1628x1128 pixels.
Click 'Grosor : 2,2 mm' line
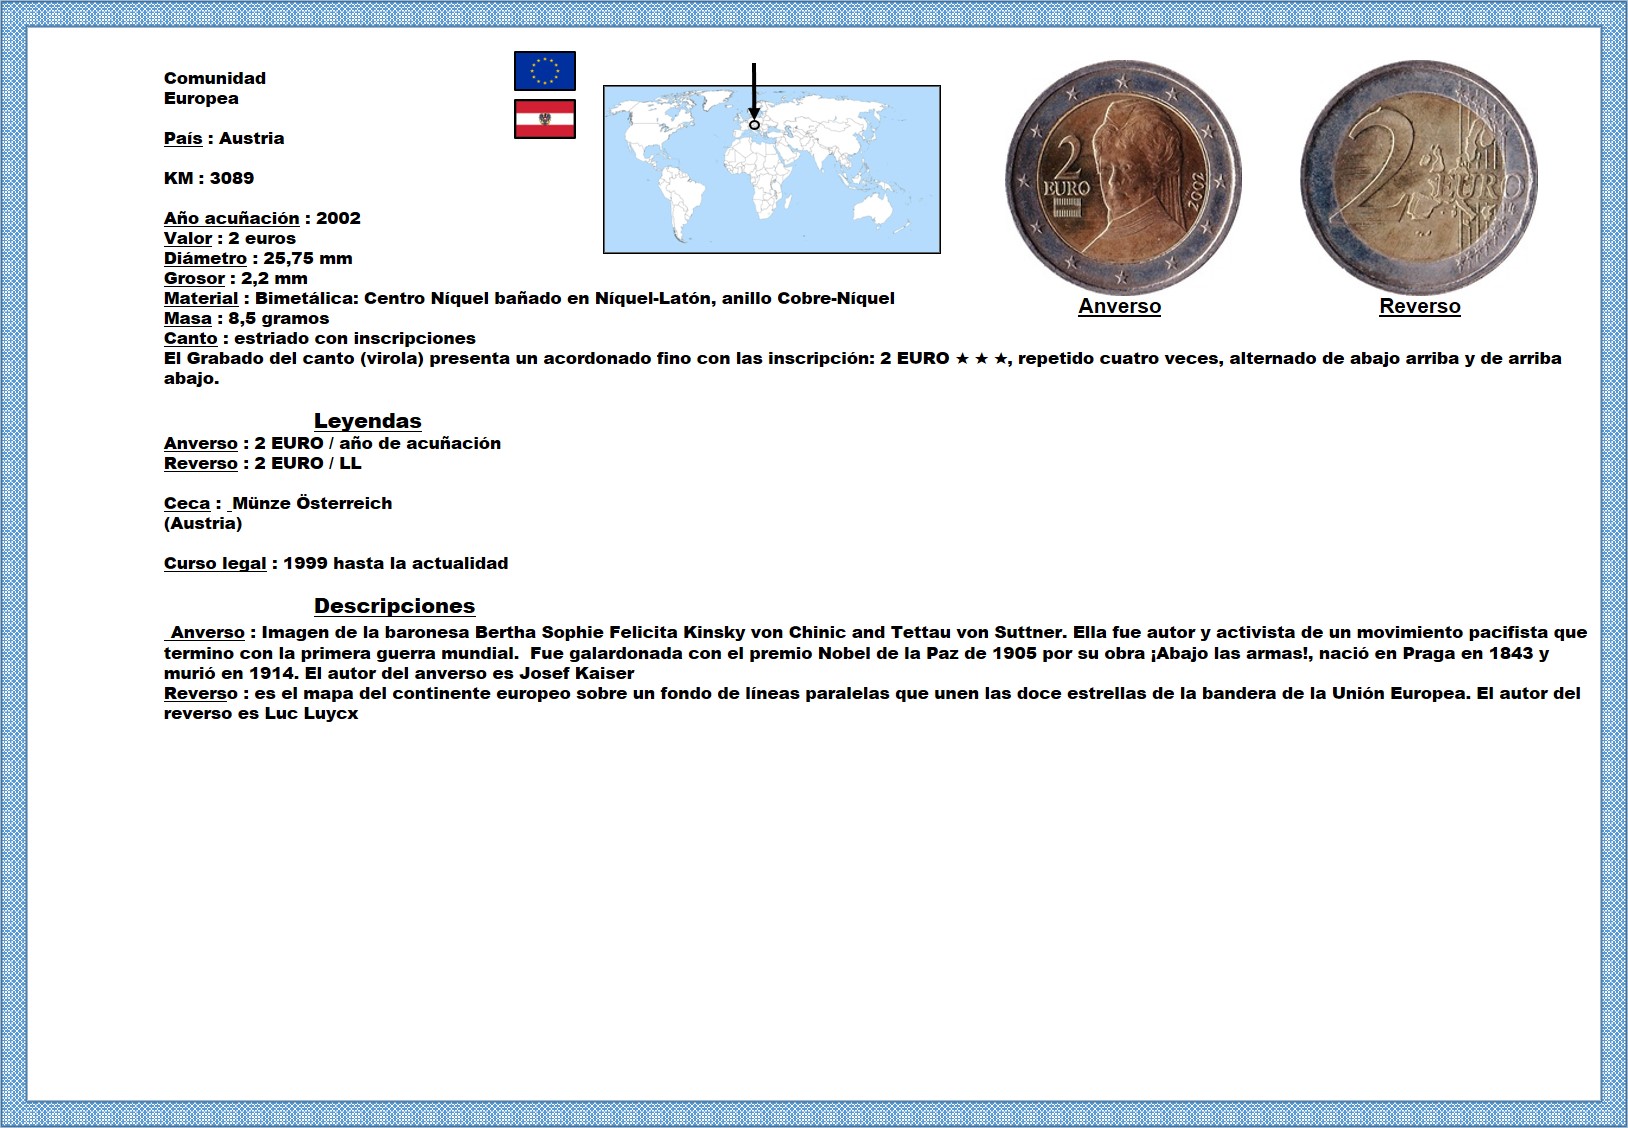[236, 278]
